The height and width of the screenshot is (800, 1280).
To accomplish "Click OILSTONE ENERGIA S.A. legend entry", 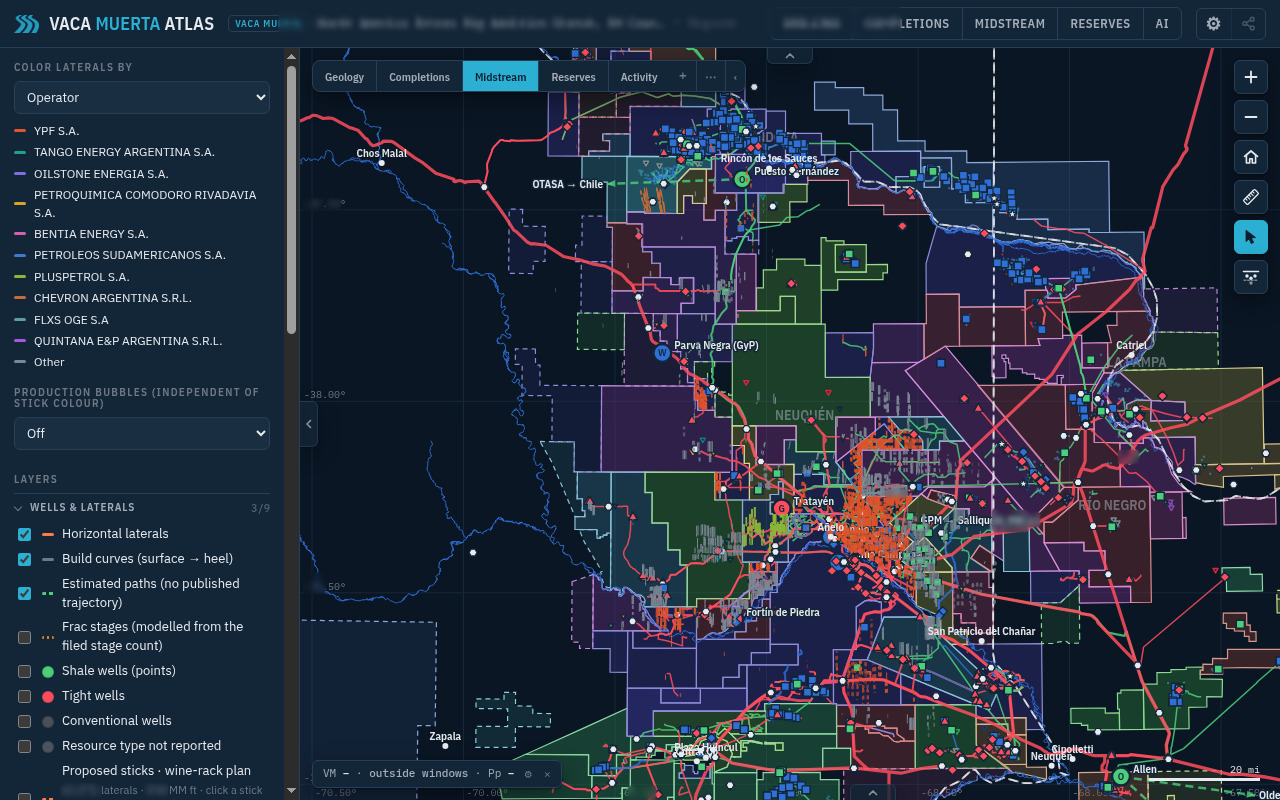I will tap(101, 174).
